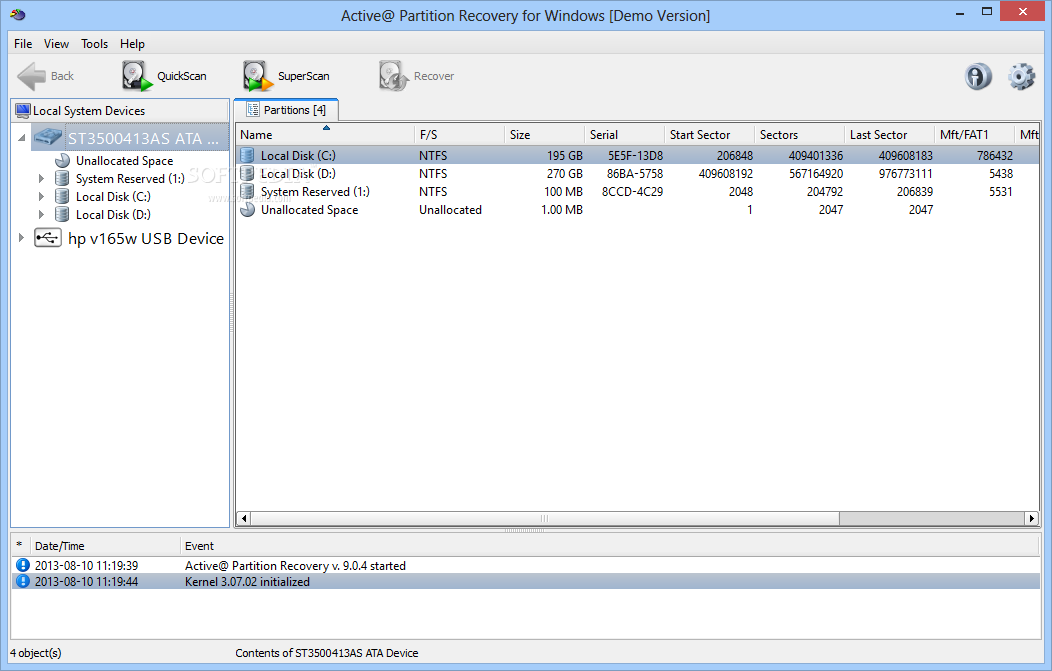Viewport: 1052px width, 671px height.
Task: Click the Local System Devices monitor icon
Action: (23, 111)
